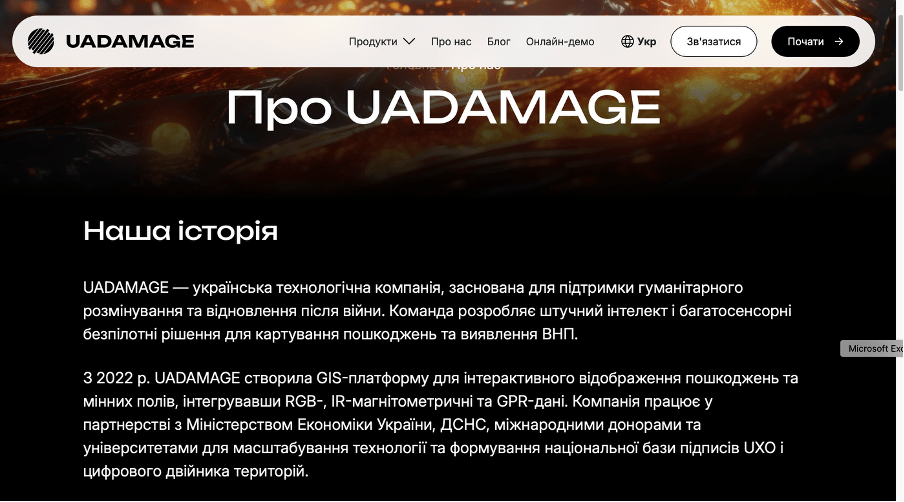Open the Продукти navigation menu
904x502 pixels.
point(372,42)
